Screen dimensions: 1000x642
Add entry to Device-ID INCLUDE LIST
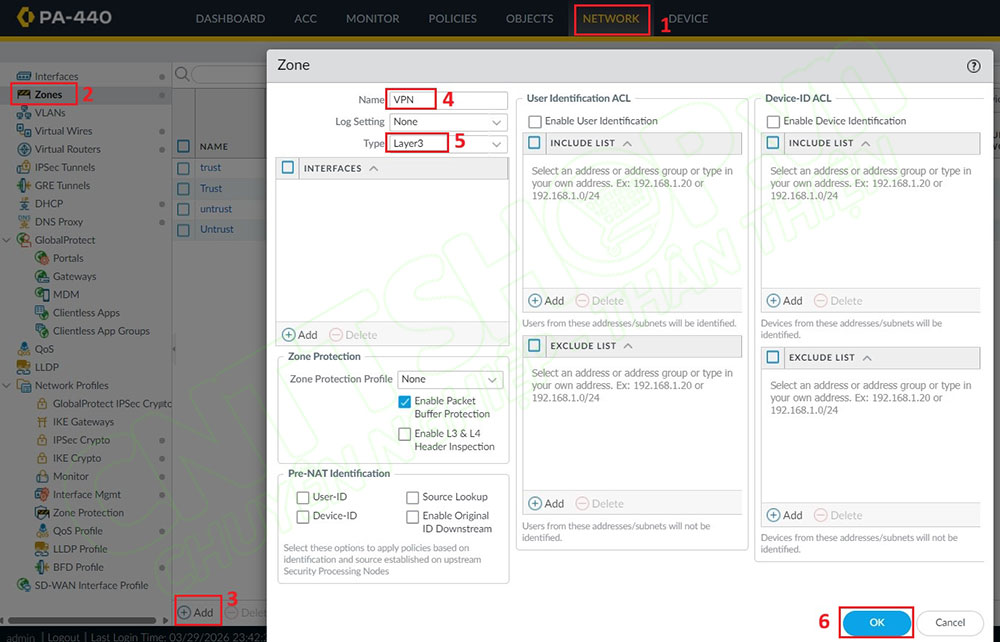[784, 301]
